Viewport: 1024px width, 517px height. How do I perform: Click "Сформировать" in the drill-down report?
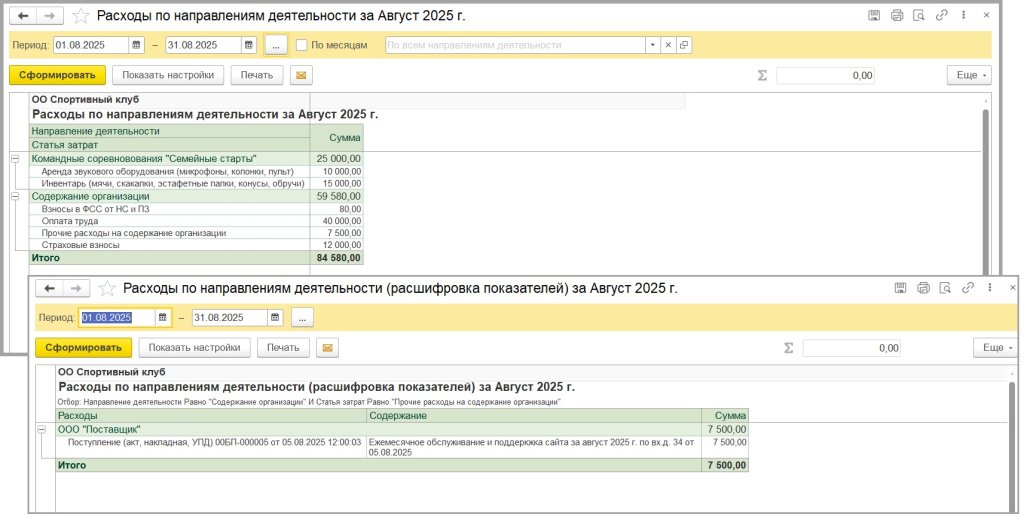84,348
